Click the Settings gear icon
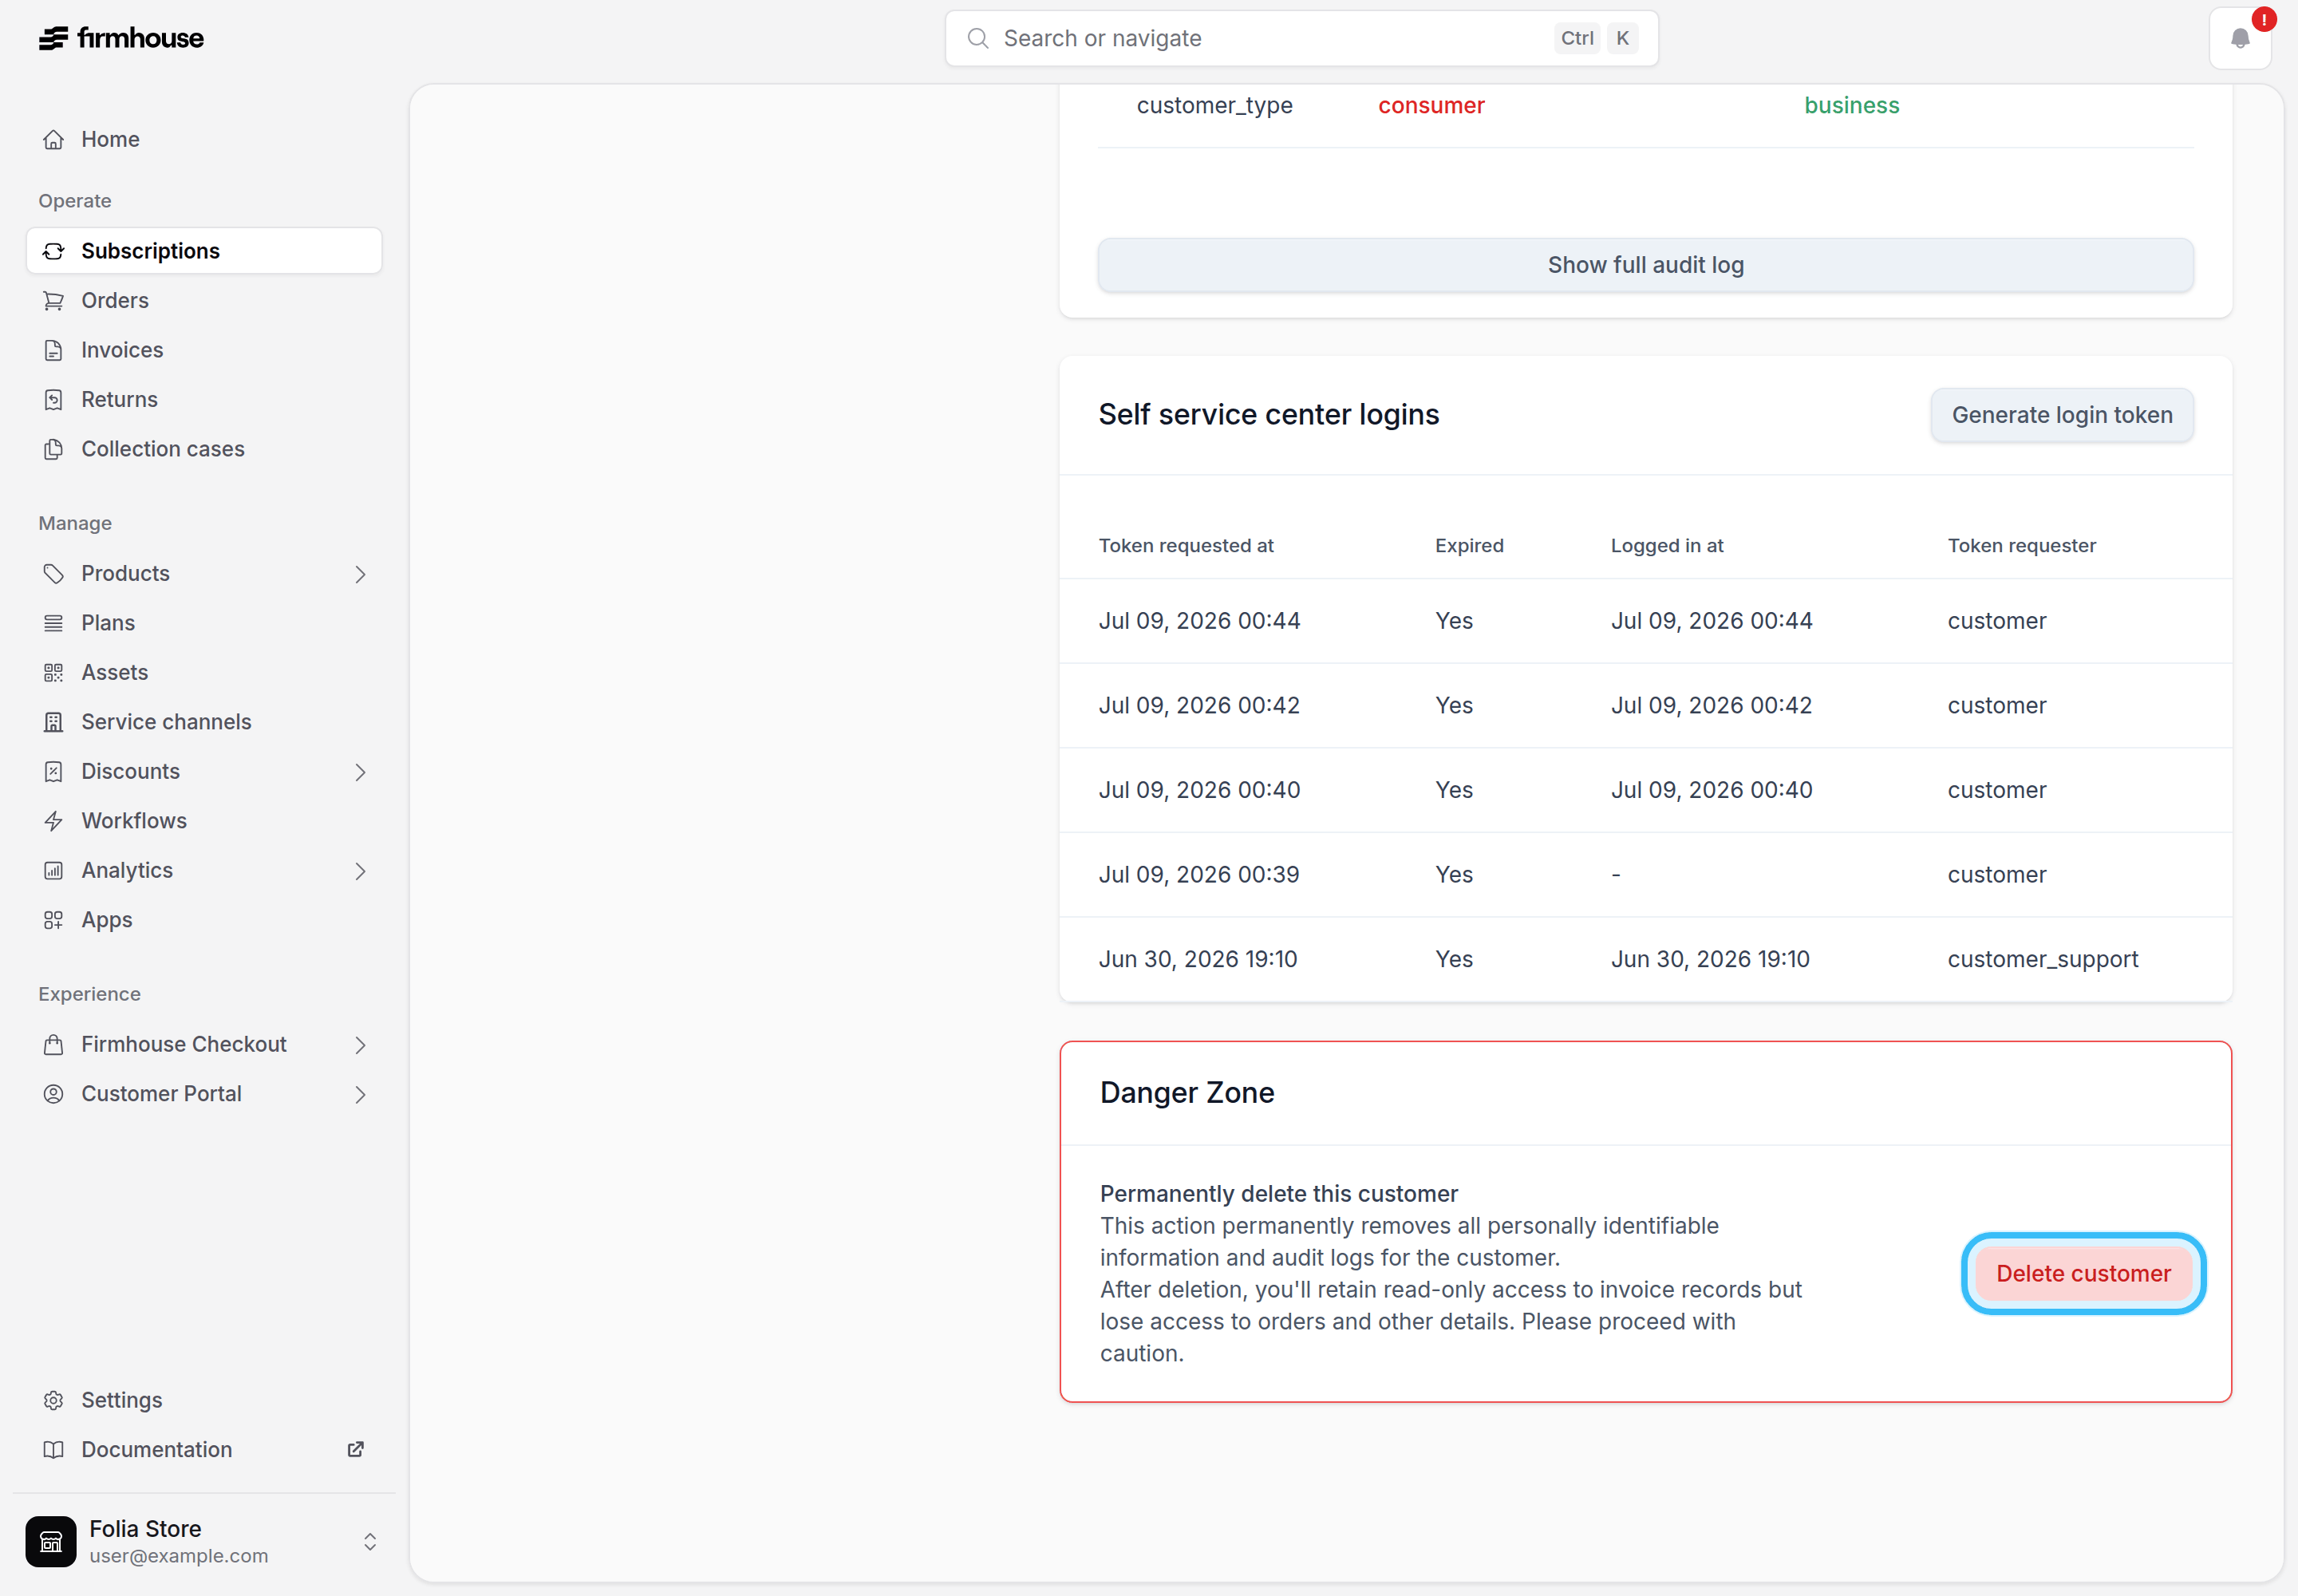 pyautogui.click(x=54, y=1400)
